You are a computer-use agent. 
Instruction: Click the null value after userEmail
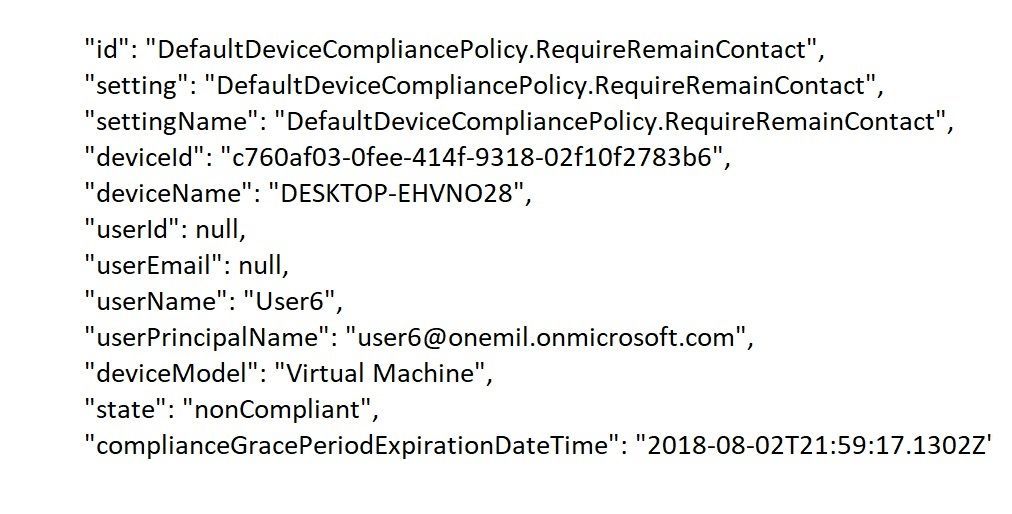[x=261, y=266]
